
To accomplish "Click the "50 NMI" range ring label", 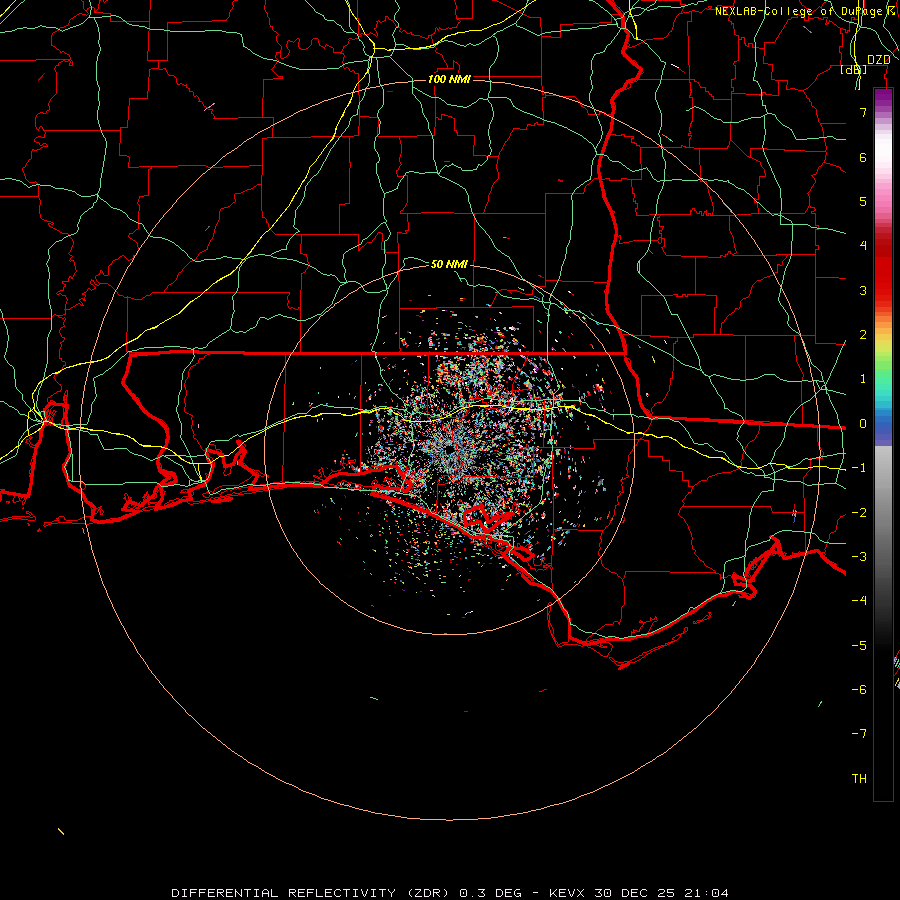I will coord(449,264).
